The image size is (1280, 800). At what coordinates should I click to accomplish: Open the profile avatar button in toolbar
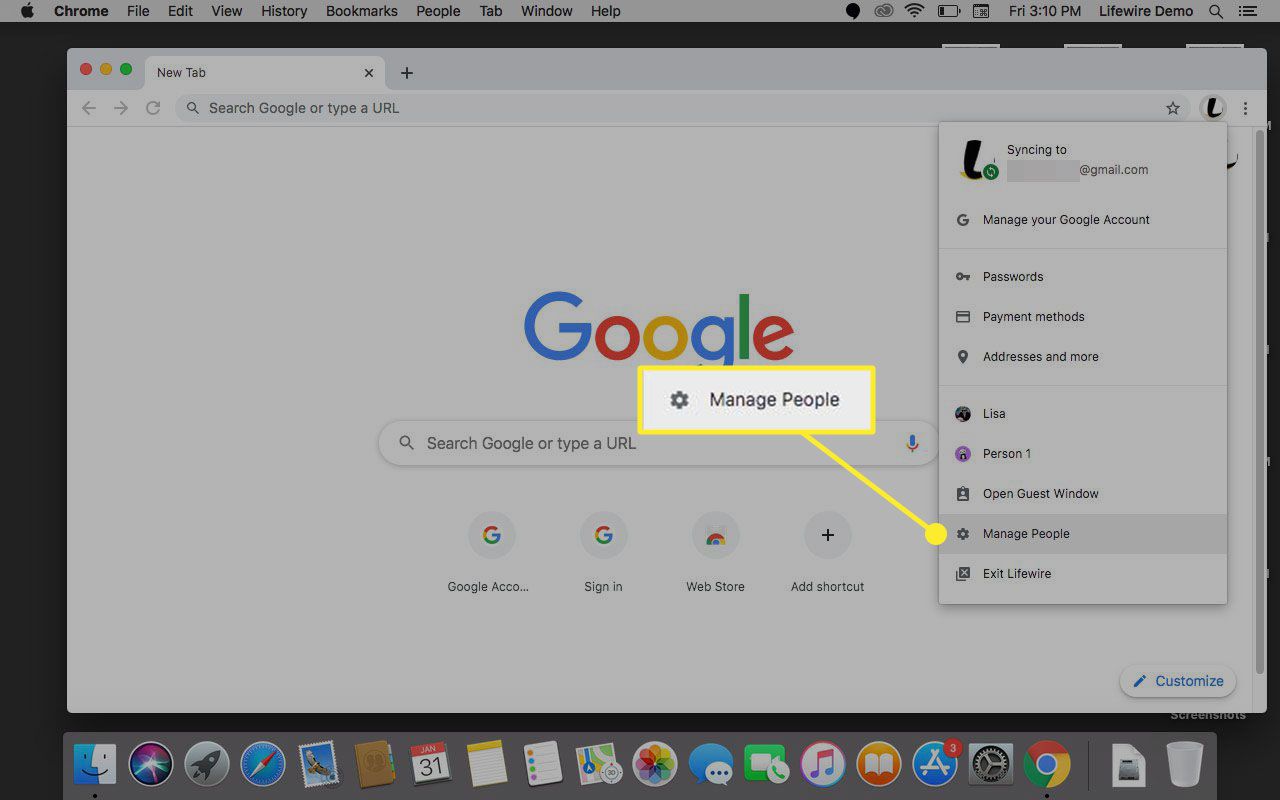1213,108
